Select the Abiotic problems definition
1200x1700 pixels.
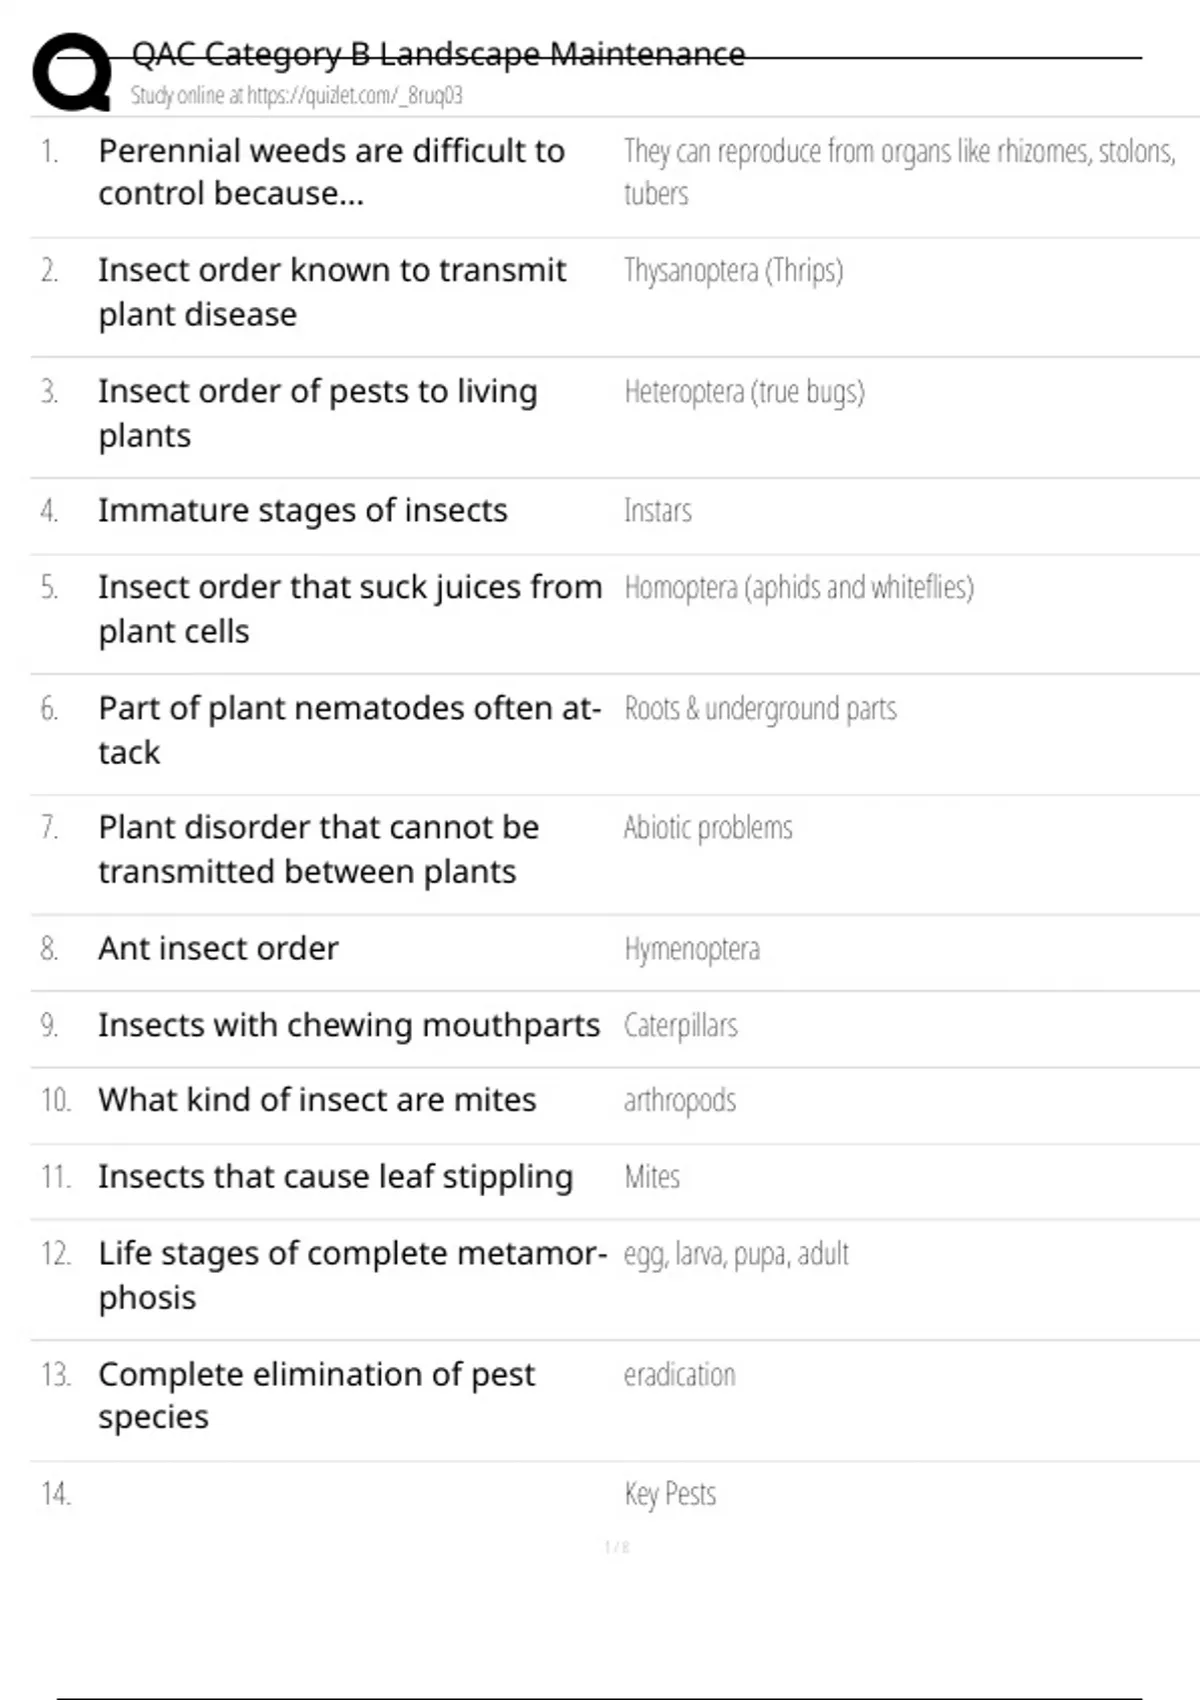pos(708,828)
